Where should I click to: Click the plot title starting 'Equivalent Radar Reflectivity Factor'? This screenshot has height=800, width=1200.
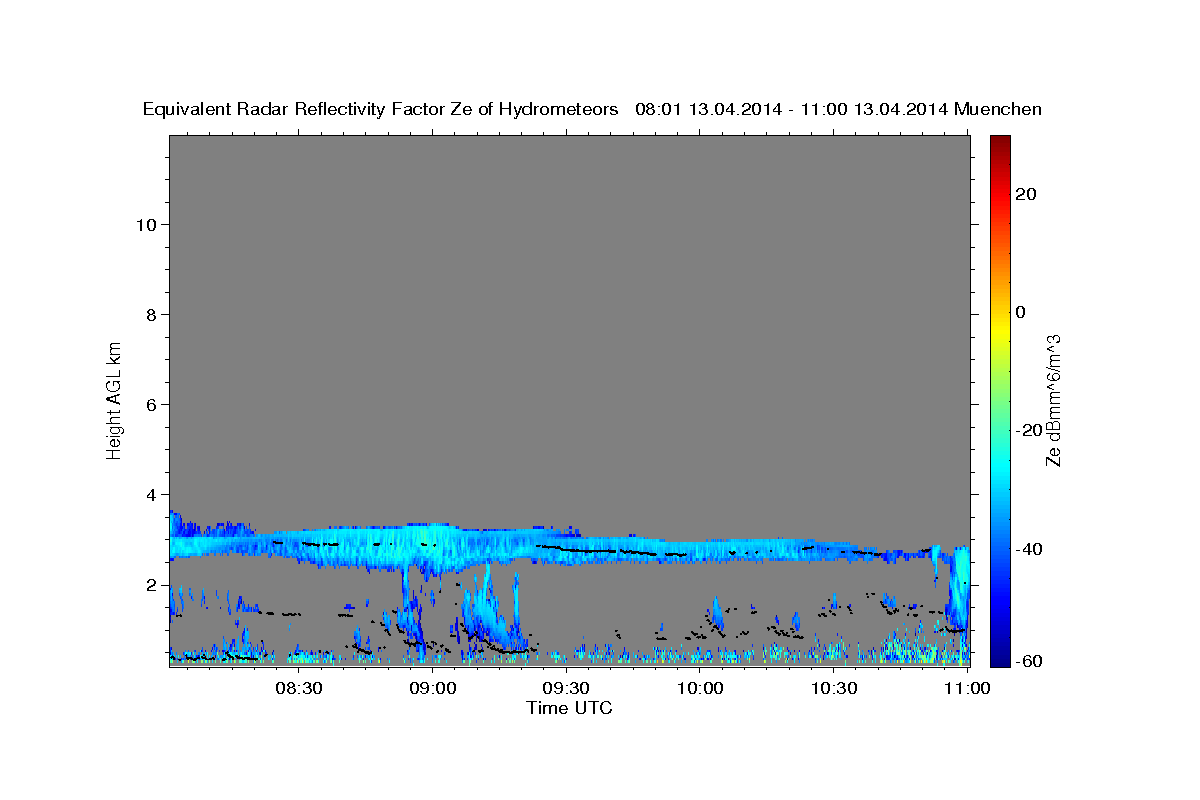[x=593, y=109]
